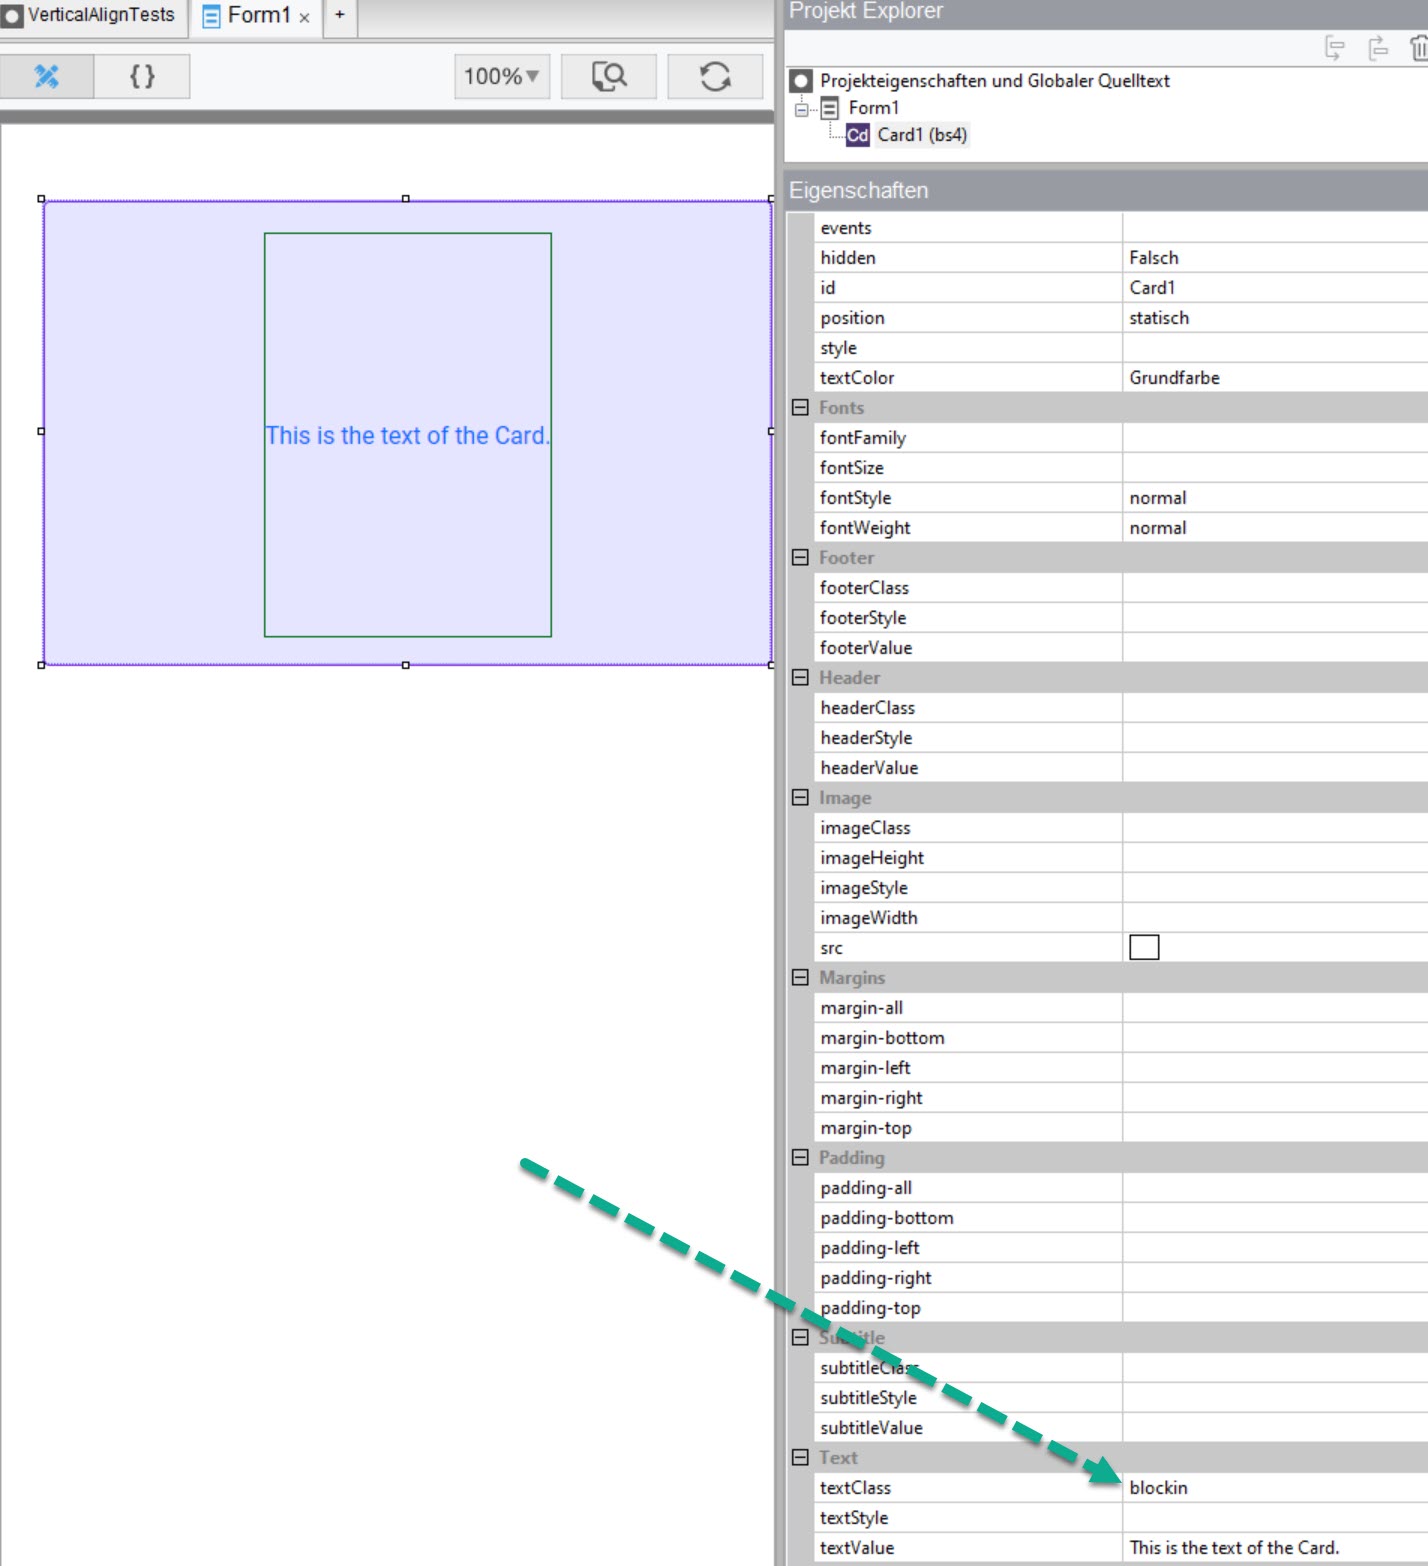The width and height of the screenshot is (1428, 1566).
Task: Click the textColor value Grundfarbe
Action: click(1173, 377)
